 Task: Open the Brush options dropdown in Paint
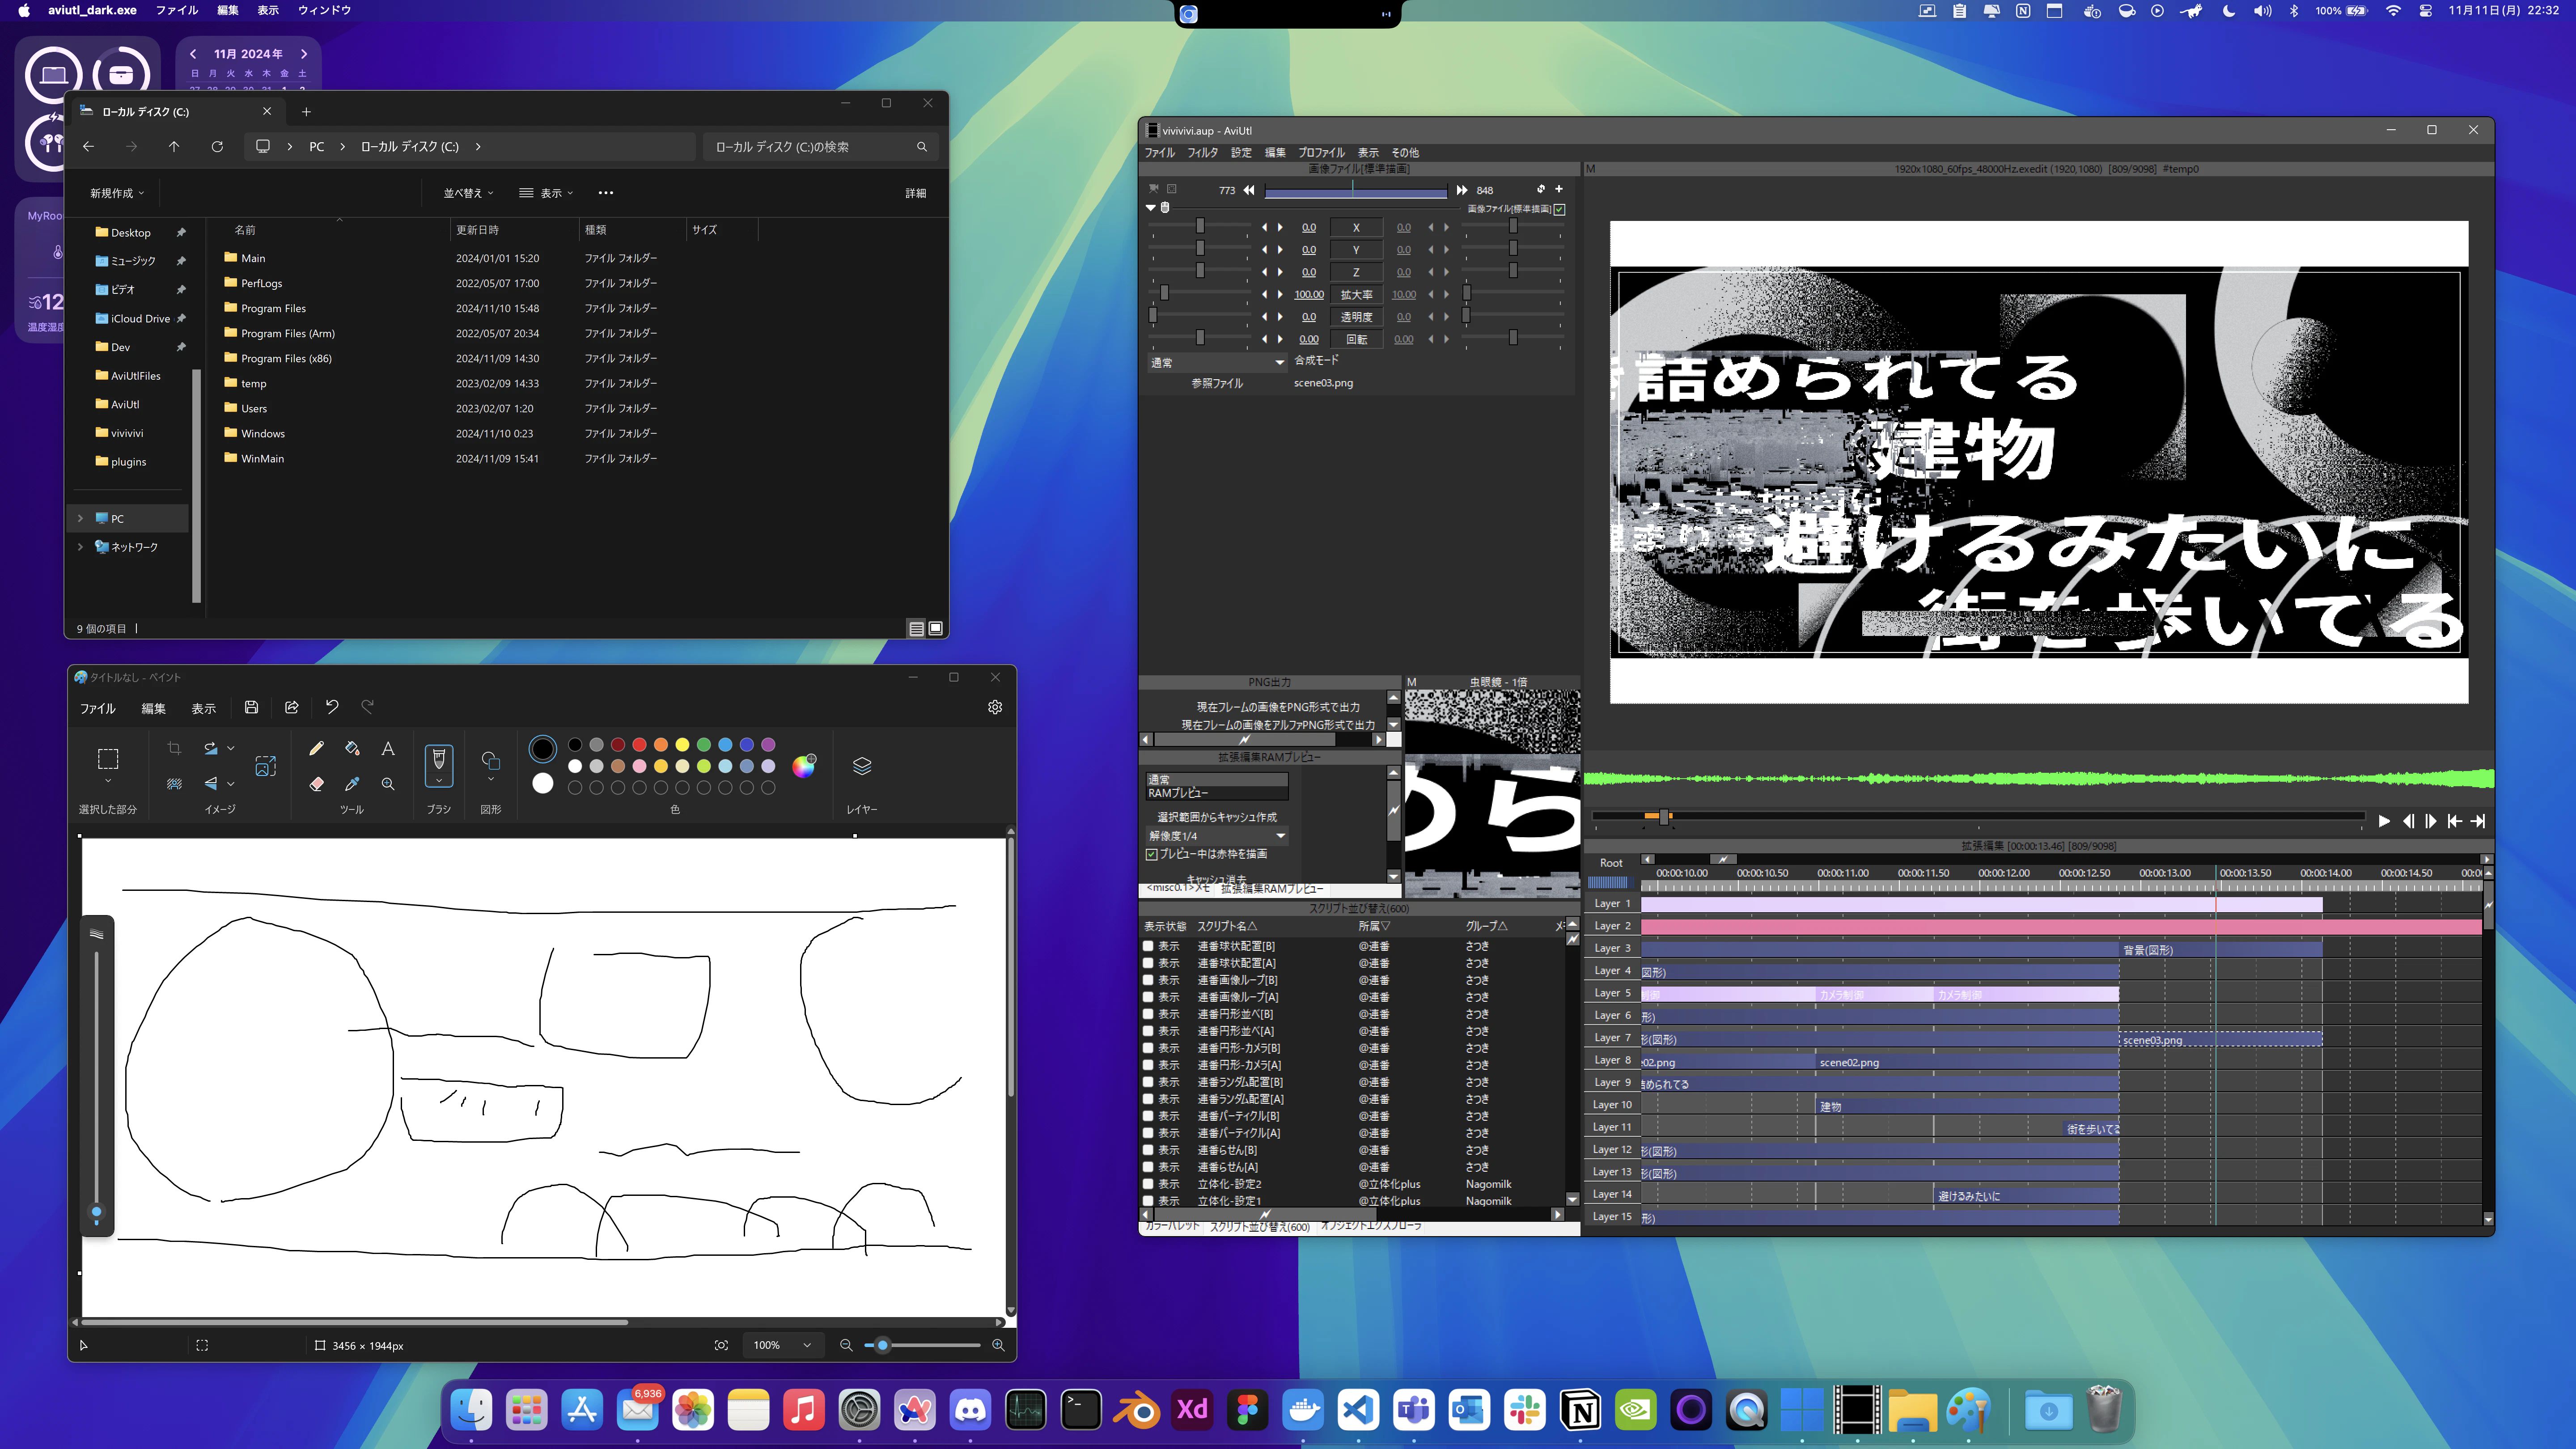439,781
